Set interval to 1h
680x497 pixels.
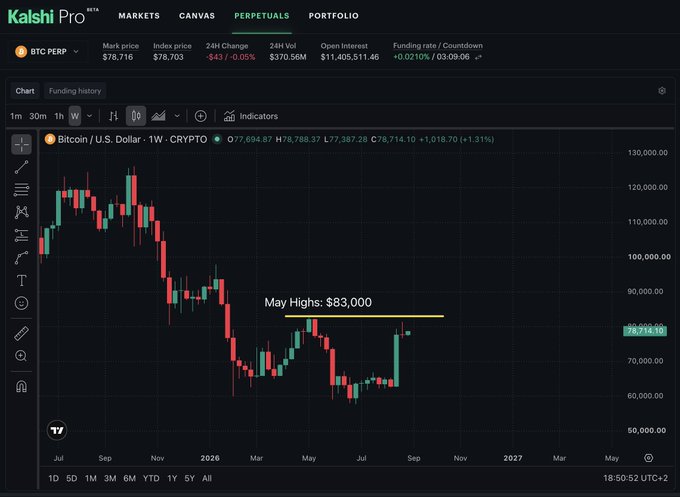59,116
